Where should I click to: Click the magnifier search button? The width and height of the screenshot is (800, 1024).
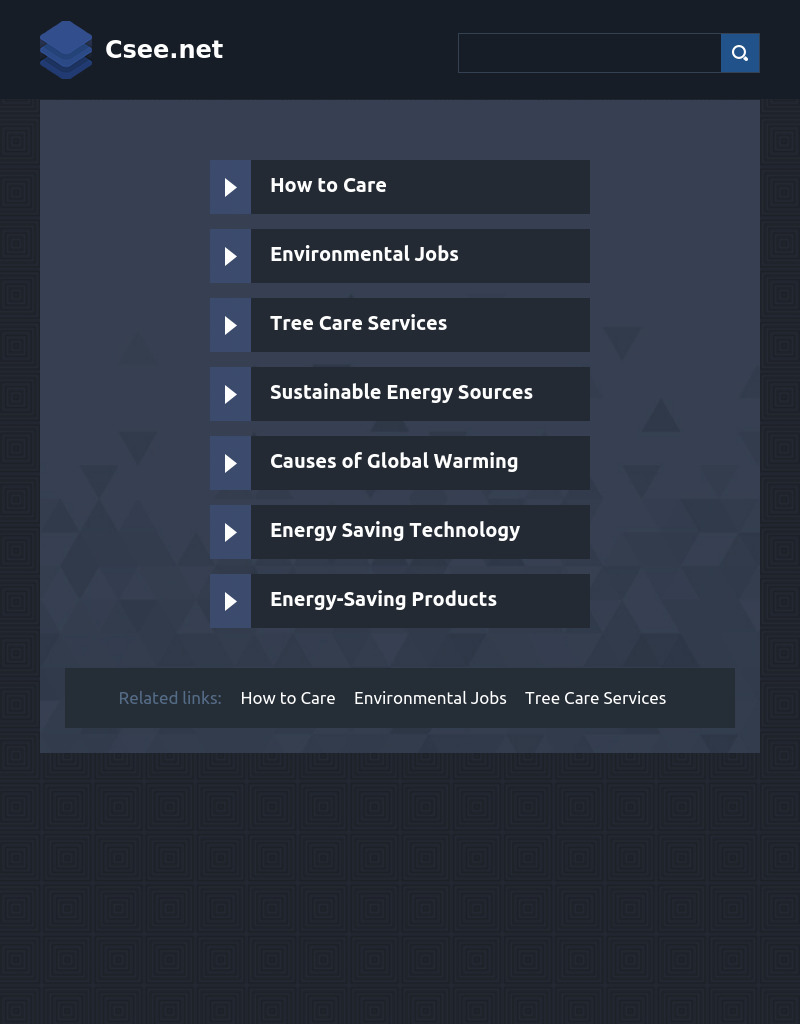(x=740, y=53)
